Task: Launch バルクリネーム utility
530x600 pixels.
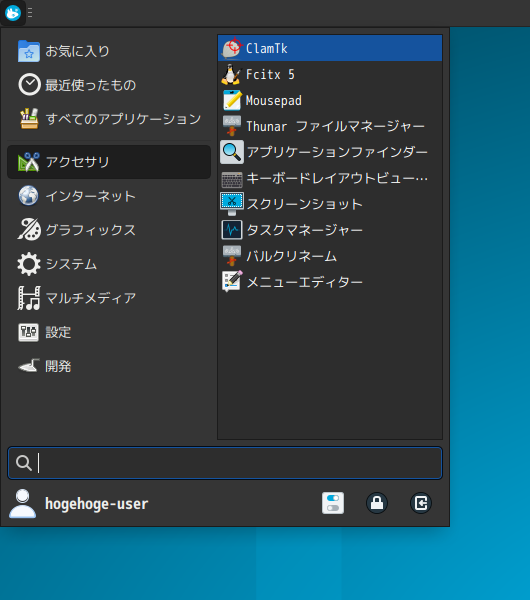Action: coord(329,256)
